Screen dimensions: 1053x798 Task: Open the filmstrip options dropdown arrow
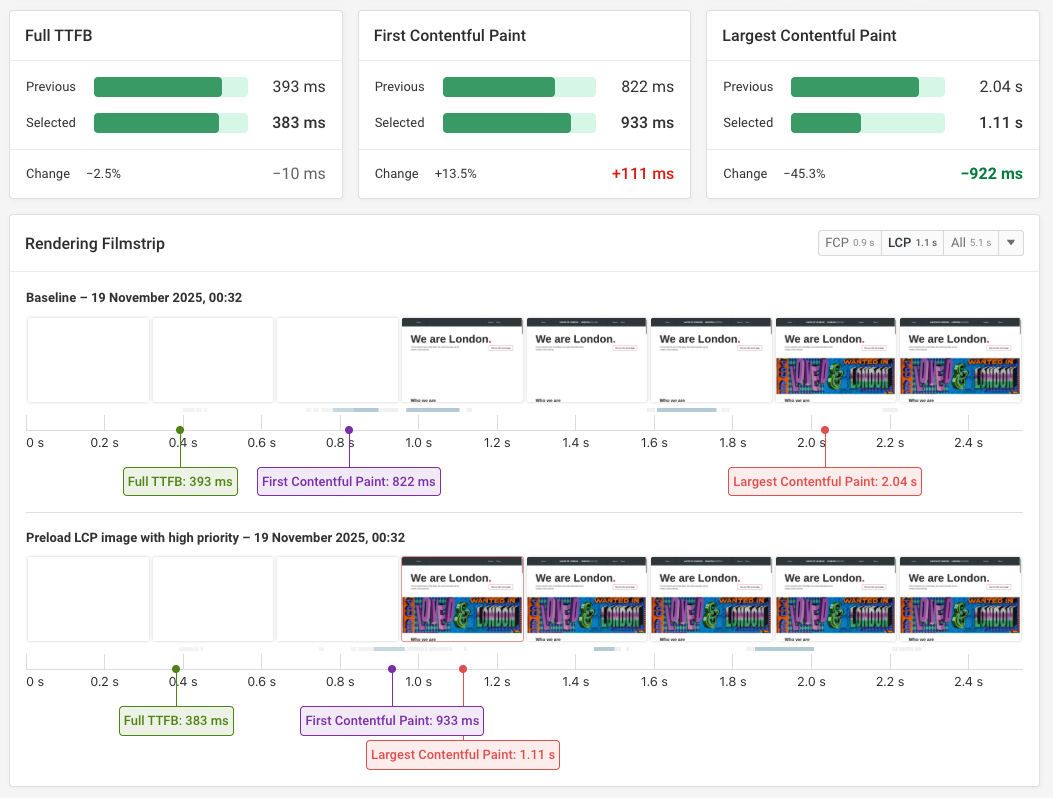(x=1011, y=243)
